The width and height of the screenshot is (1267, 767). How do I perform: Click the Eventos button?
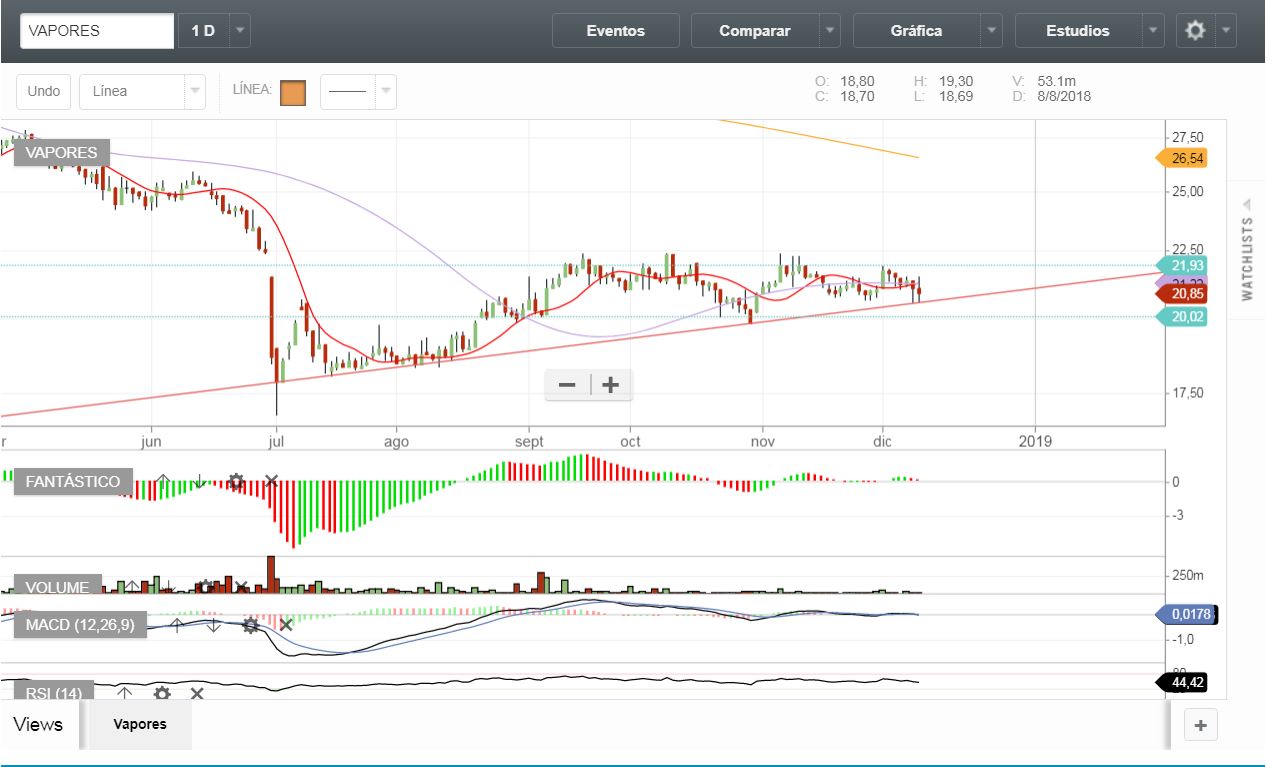click(x=615, y=31)
